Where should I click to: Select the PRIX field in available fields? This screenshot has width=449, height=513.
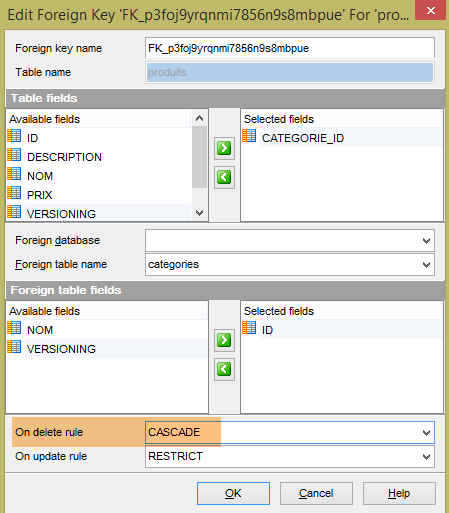[40, 195]
